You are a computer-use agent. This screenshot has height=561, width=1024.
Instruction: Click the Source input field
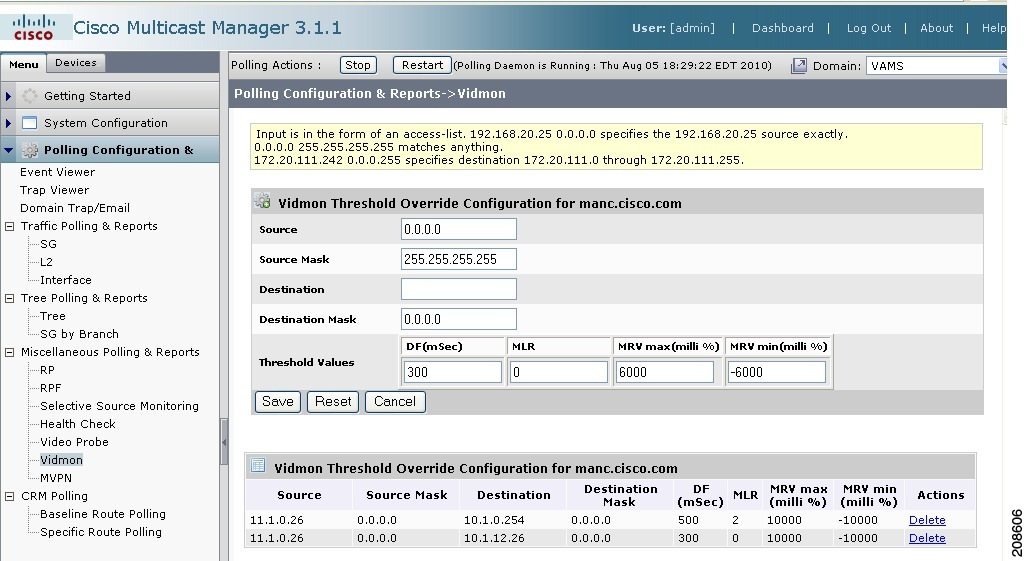point(458,229)
